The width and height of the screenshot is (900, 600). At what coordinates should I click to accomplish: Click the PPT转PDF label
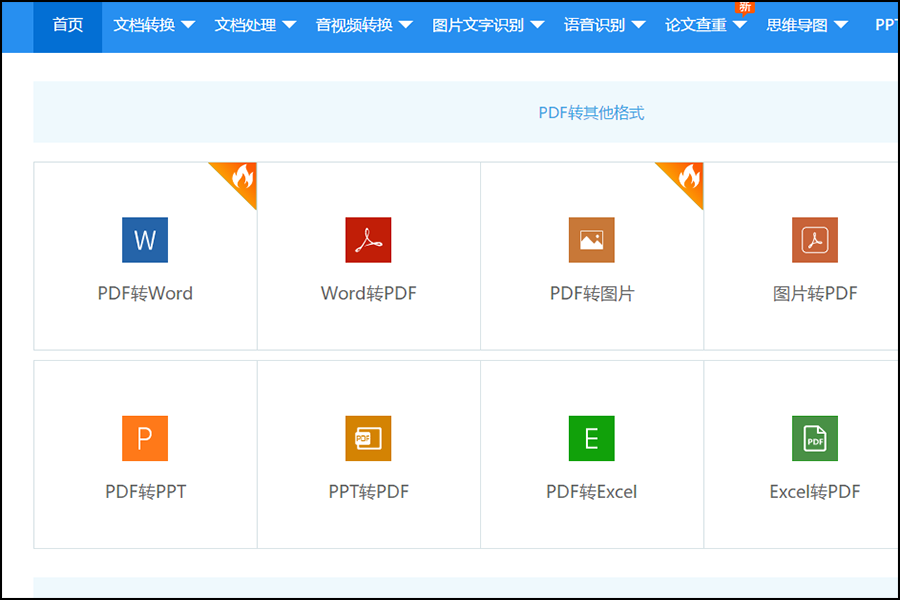[x=368, y=492]
